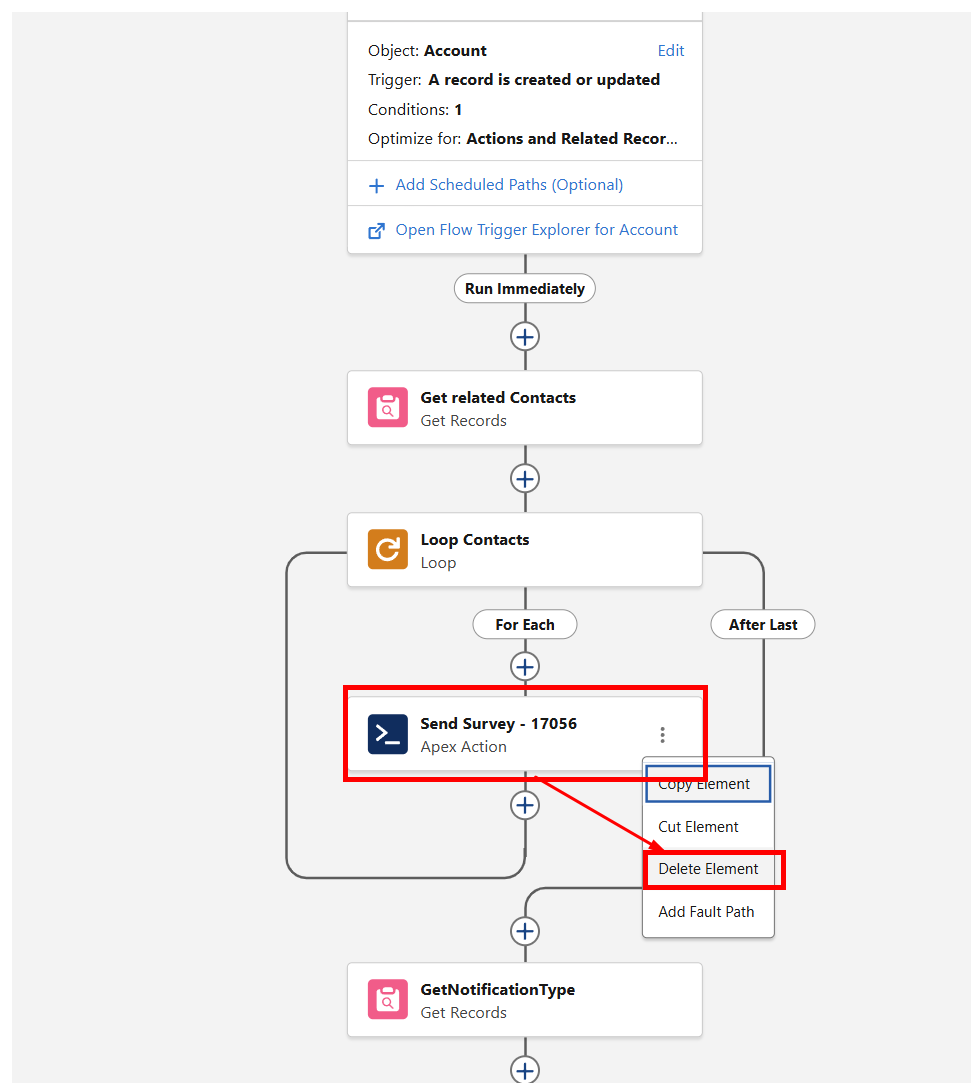Add element between Get Records and Loop
This screenshot has width=980, height=1092.
[525, 478]
